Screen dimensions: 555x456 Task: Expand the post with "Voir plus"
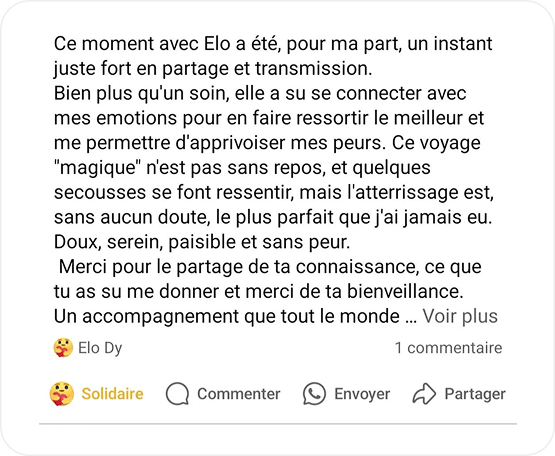point(460,316)
